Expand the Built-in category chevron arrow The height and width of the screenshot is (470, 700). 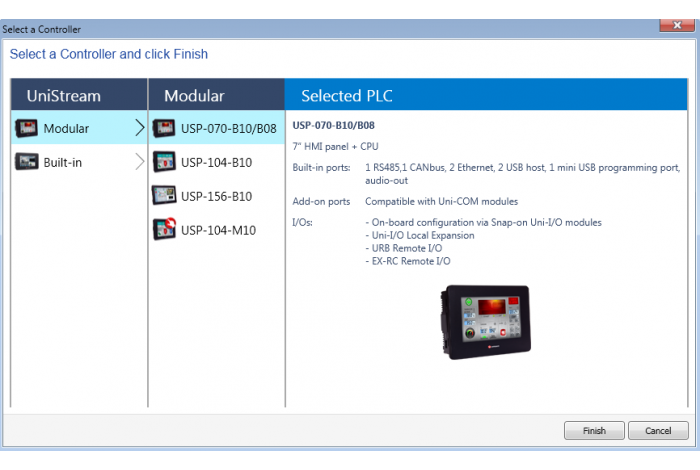(x=139, y=162)
